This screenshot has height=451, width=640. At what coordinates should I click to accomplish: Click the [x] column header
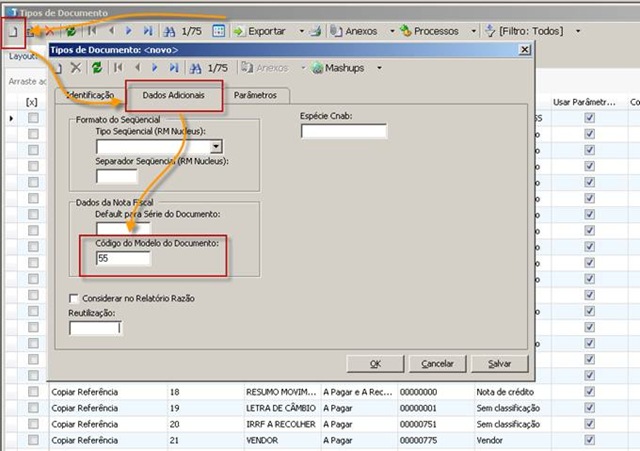[x=31, y=102]
